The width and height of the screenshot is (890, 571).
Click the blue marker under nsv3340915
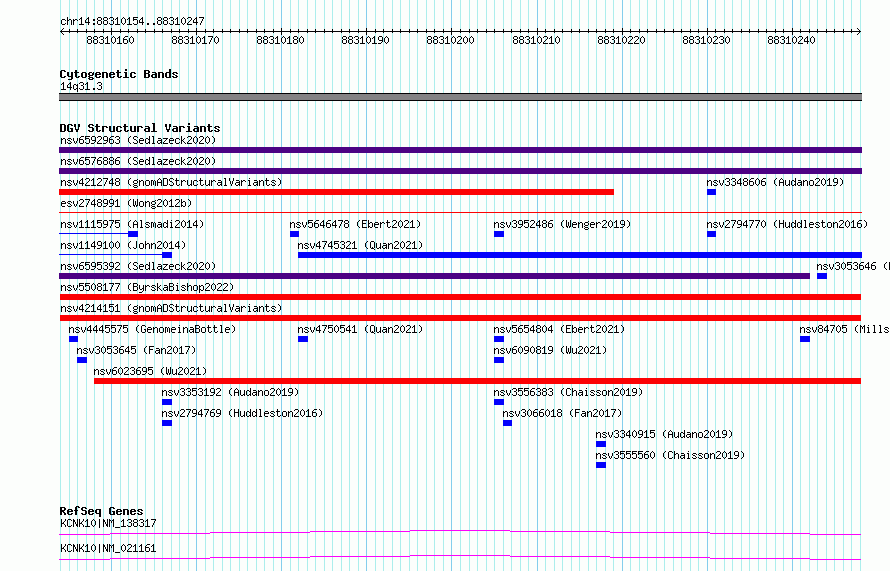[x=601, y=444]
